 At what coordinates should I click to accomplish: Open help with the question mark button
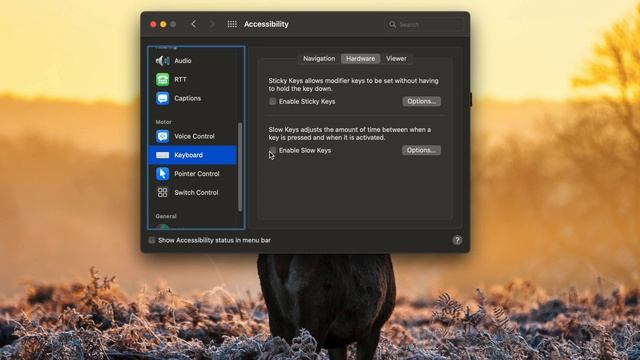pos(457,240)
